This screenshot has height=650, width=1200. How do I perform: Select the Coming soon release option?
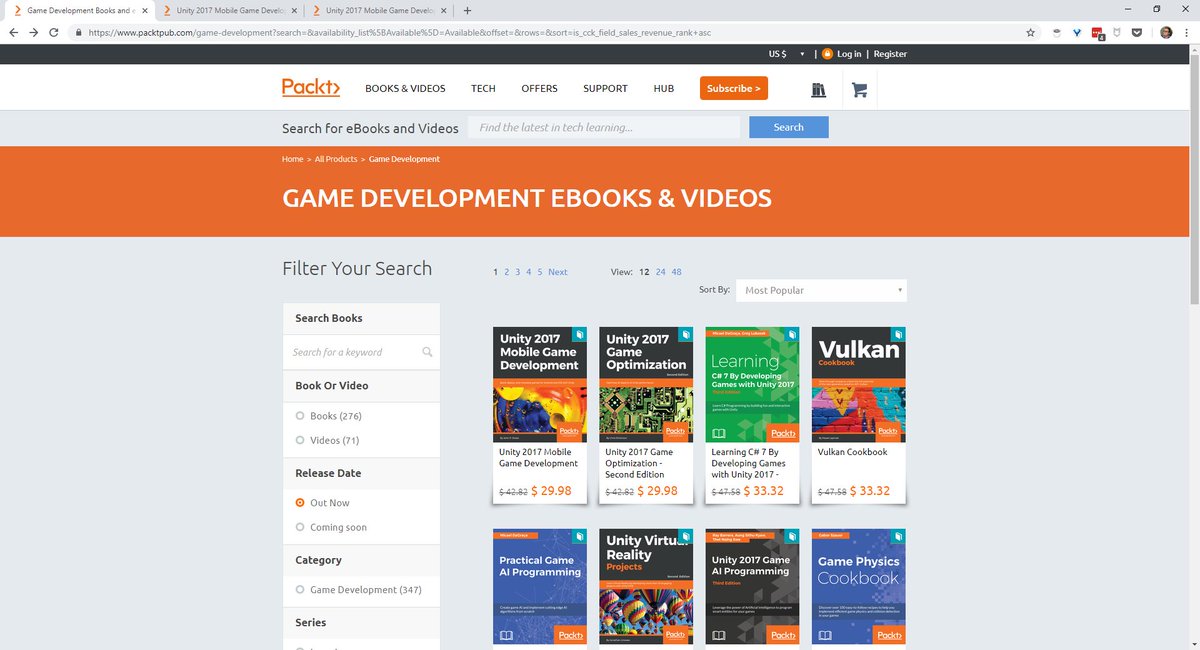tap(300, 527)
